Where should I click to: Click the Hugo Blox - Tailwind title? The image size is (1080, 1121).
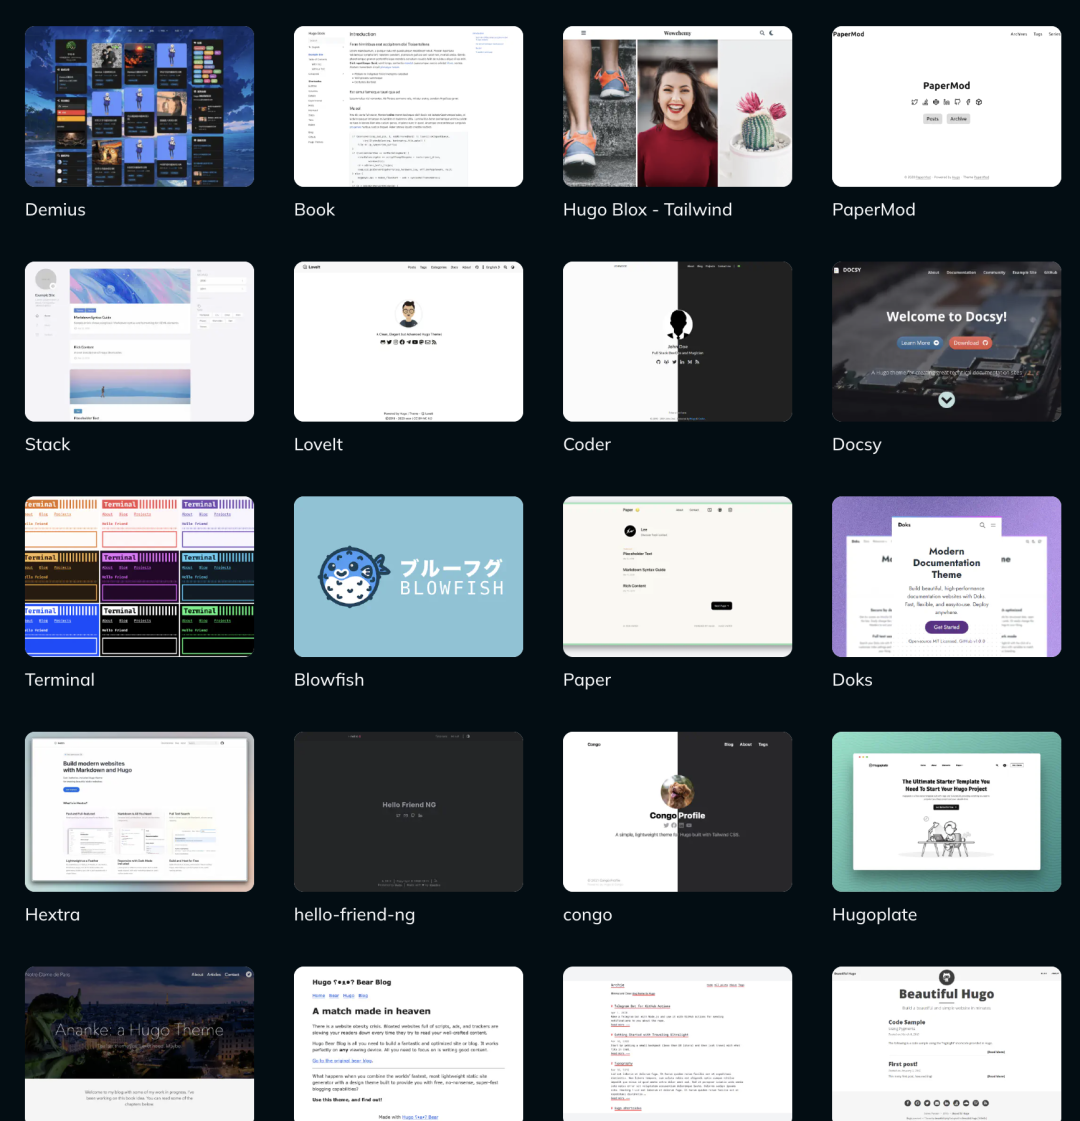[x=648, y=209]
